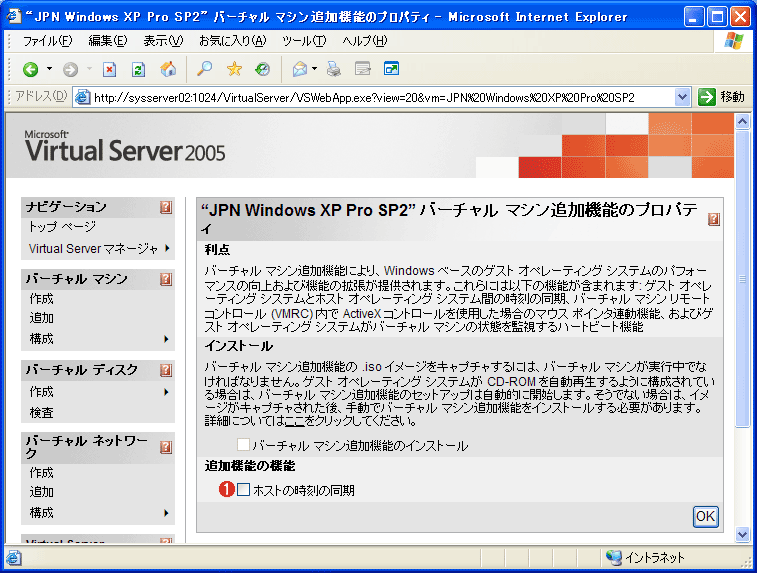Click 作成 under バーチャル マシン
Screen dimensions: 757x573
pyautogui.click(x=42, y=299)
